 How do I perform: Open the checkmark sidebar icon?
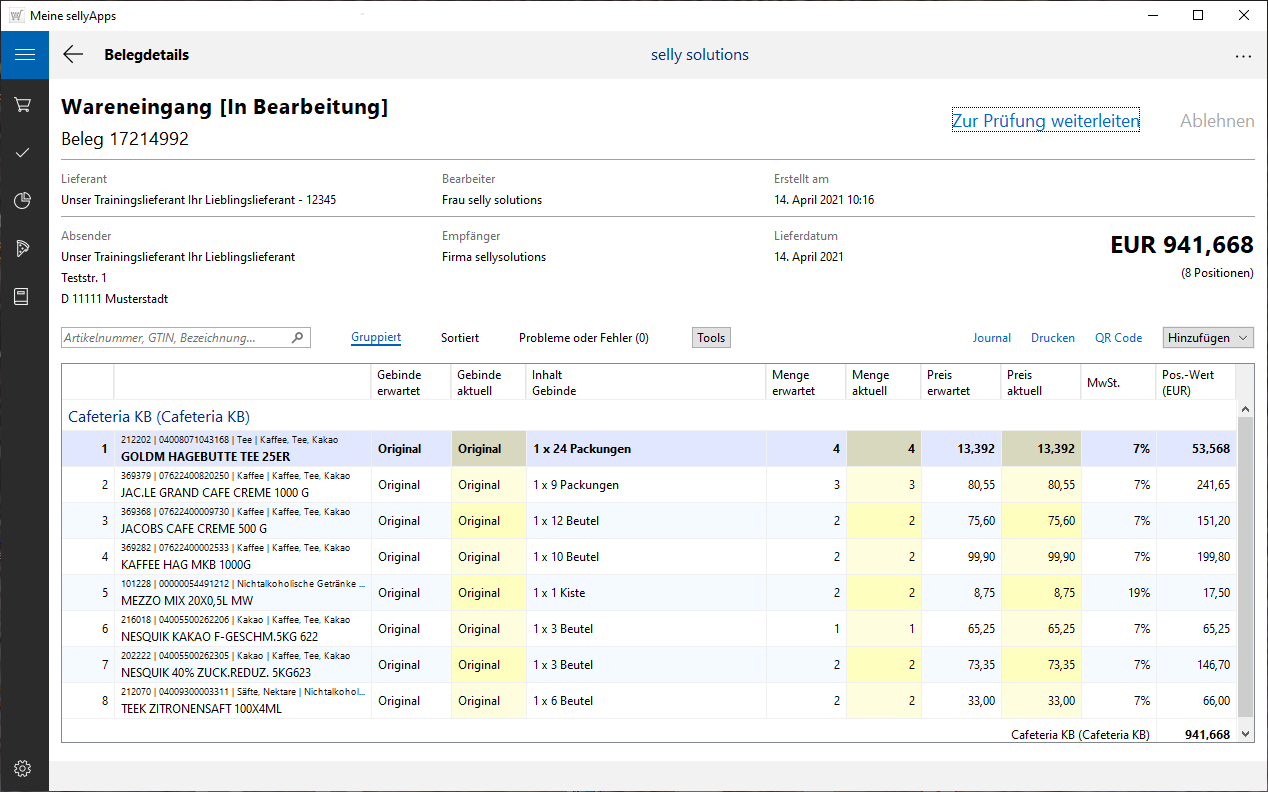point(23,153)
